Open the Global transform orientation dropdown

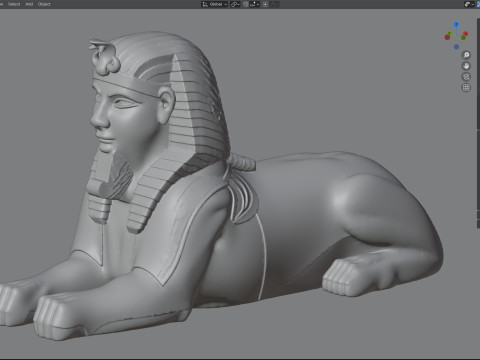point(214,4)
